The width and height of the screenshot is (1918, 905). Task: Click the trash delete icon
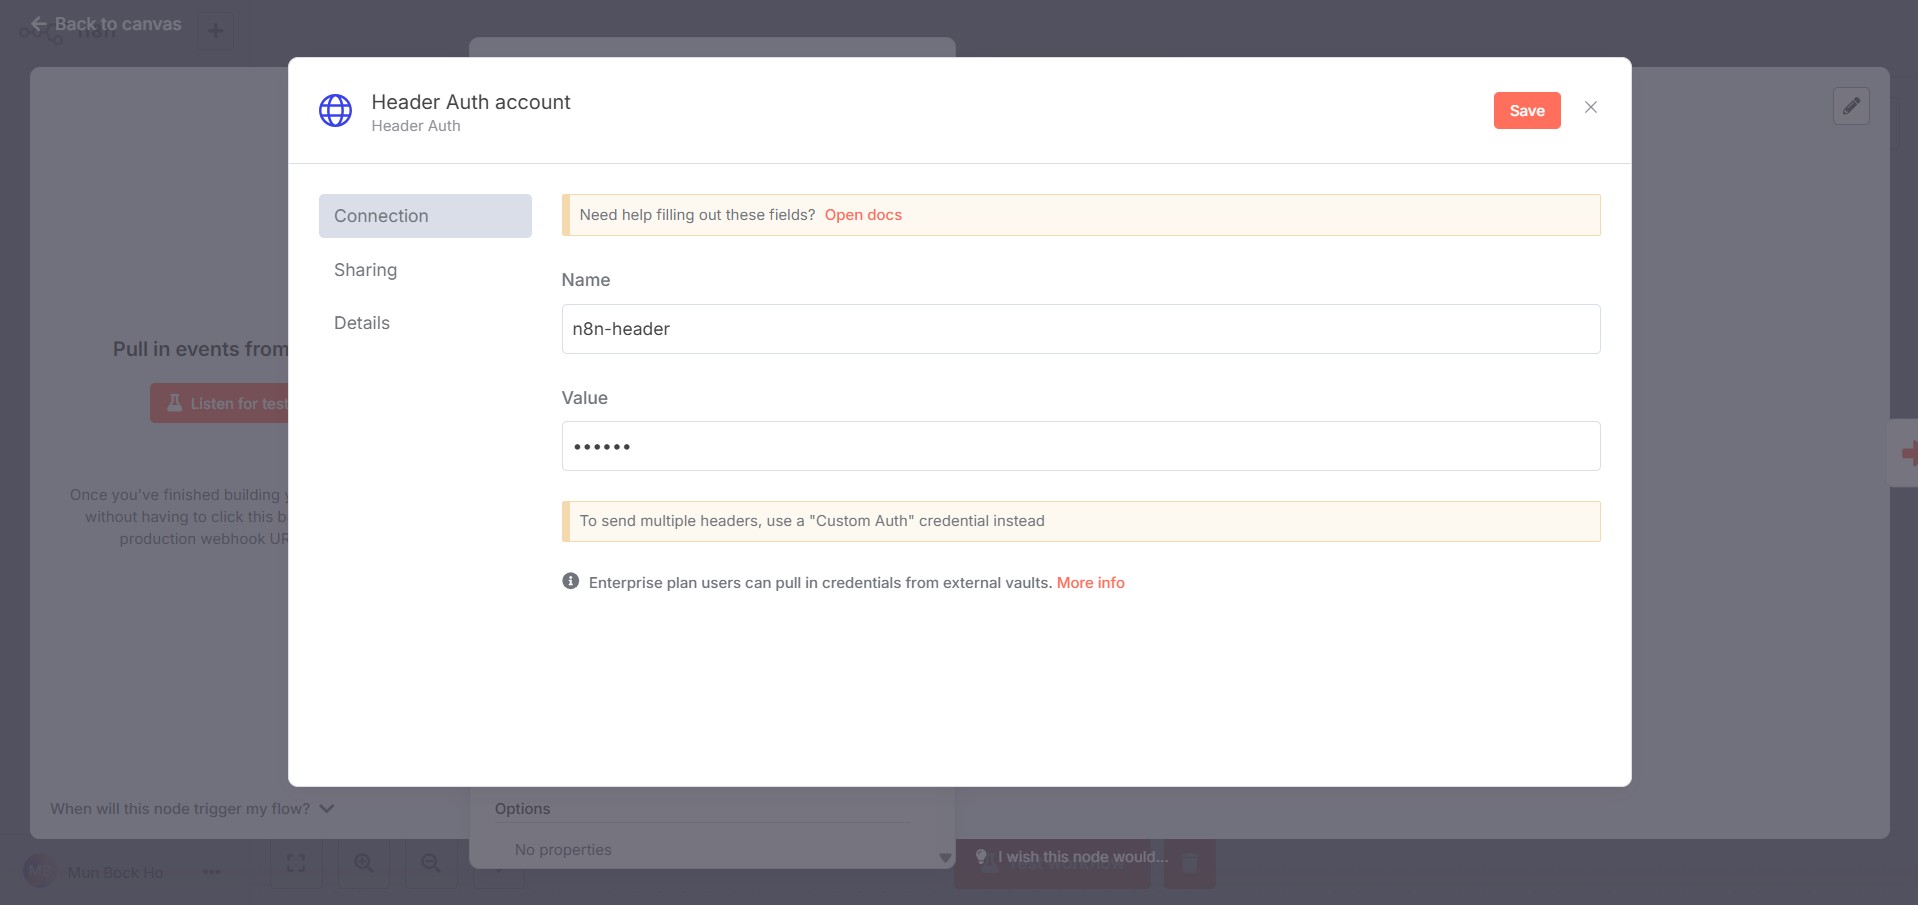tap(1190, 862)
